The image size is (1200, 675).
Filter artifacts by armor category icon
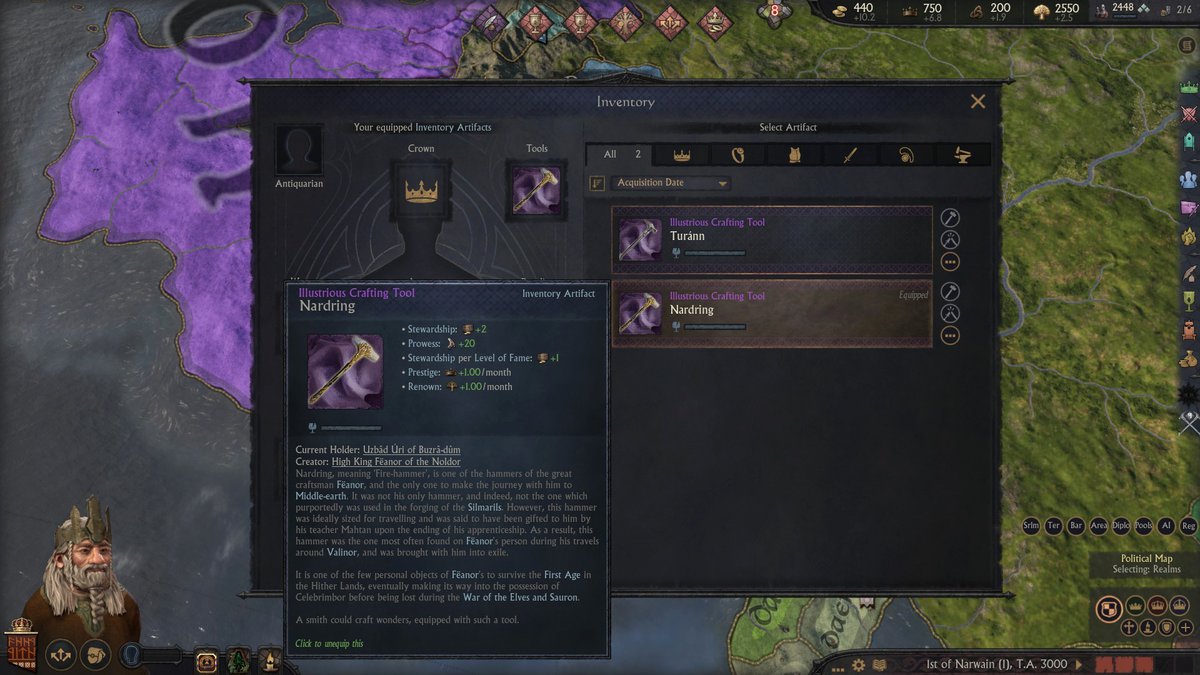coord(795,155)
